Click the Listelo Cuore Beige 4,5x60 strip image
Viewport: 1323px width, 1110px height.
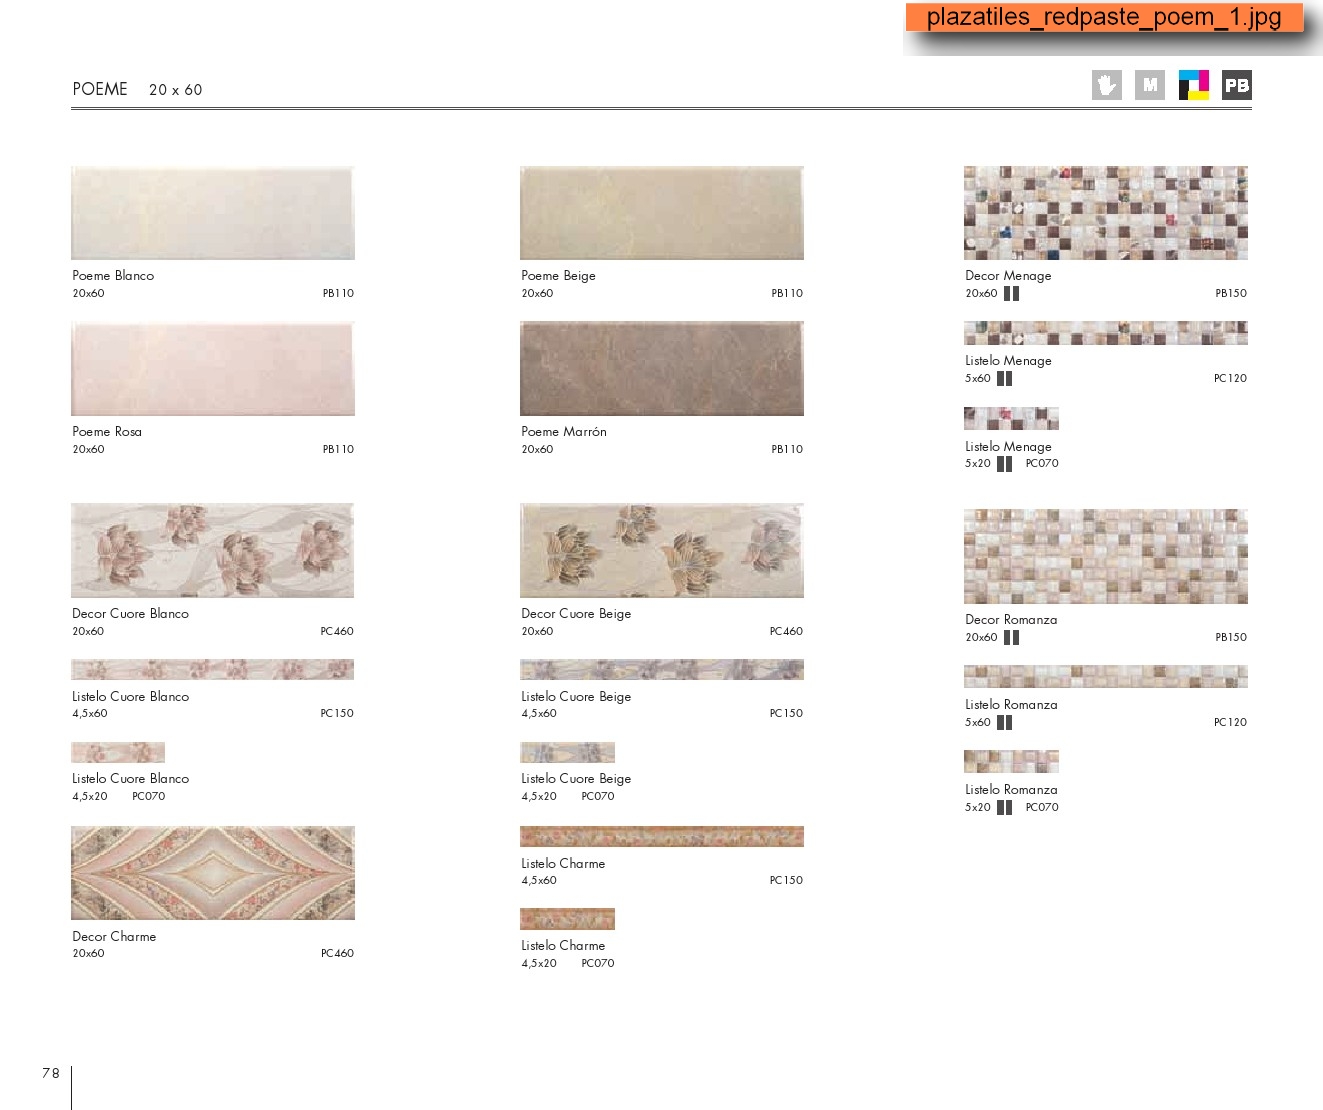662,670
